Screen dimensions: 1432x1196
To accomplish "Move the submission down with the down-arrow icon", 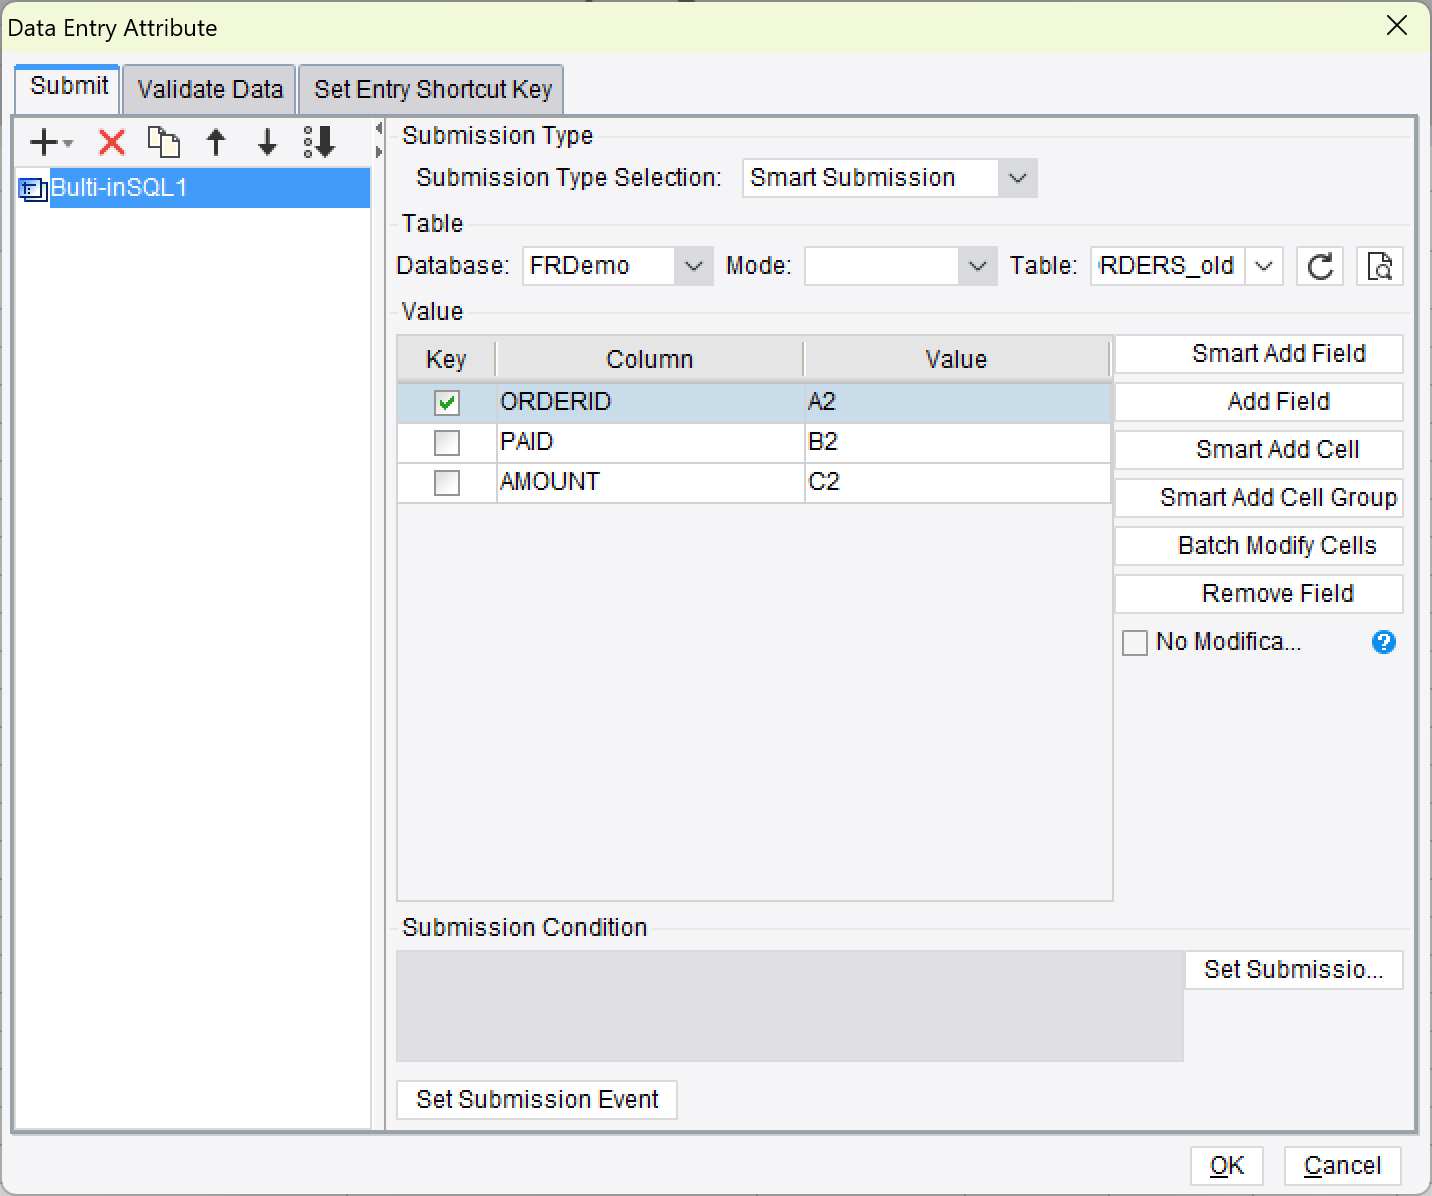I will click(x=266, y=142).
